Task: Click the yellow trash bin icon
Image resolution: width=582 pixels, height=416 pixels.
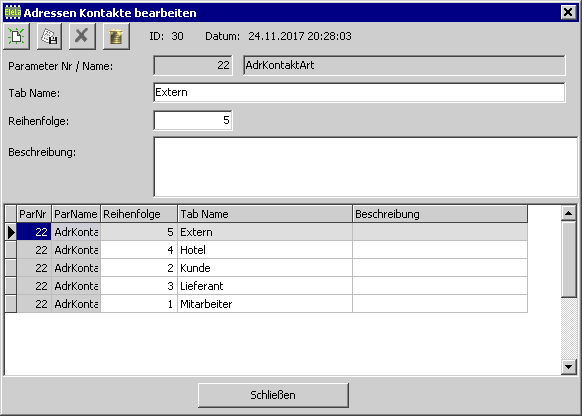Action: (x=116, y=36)
